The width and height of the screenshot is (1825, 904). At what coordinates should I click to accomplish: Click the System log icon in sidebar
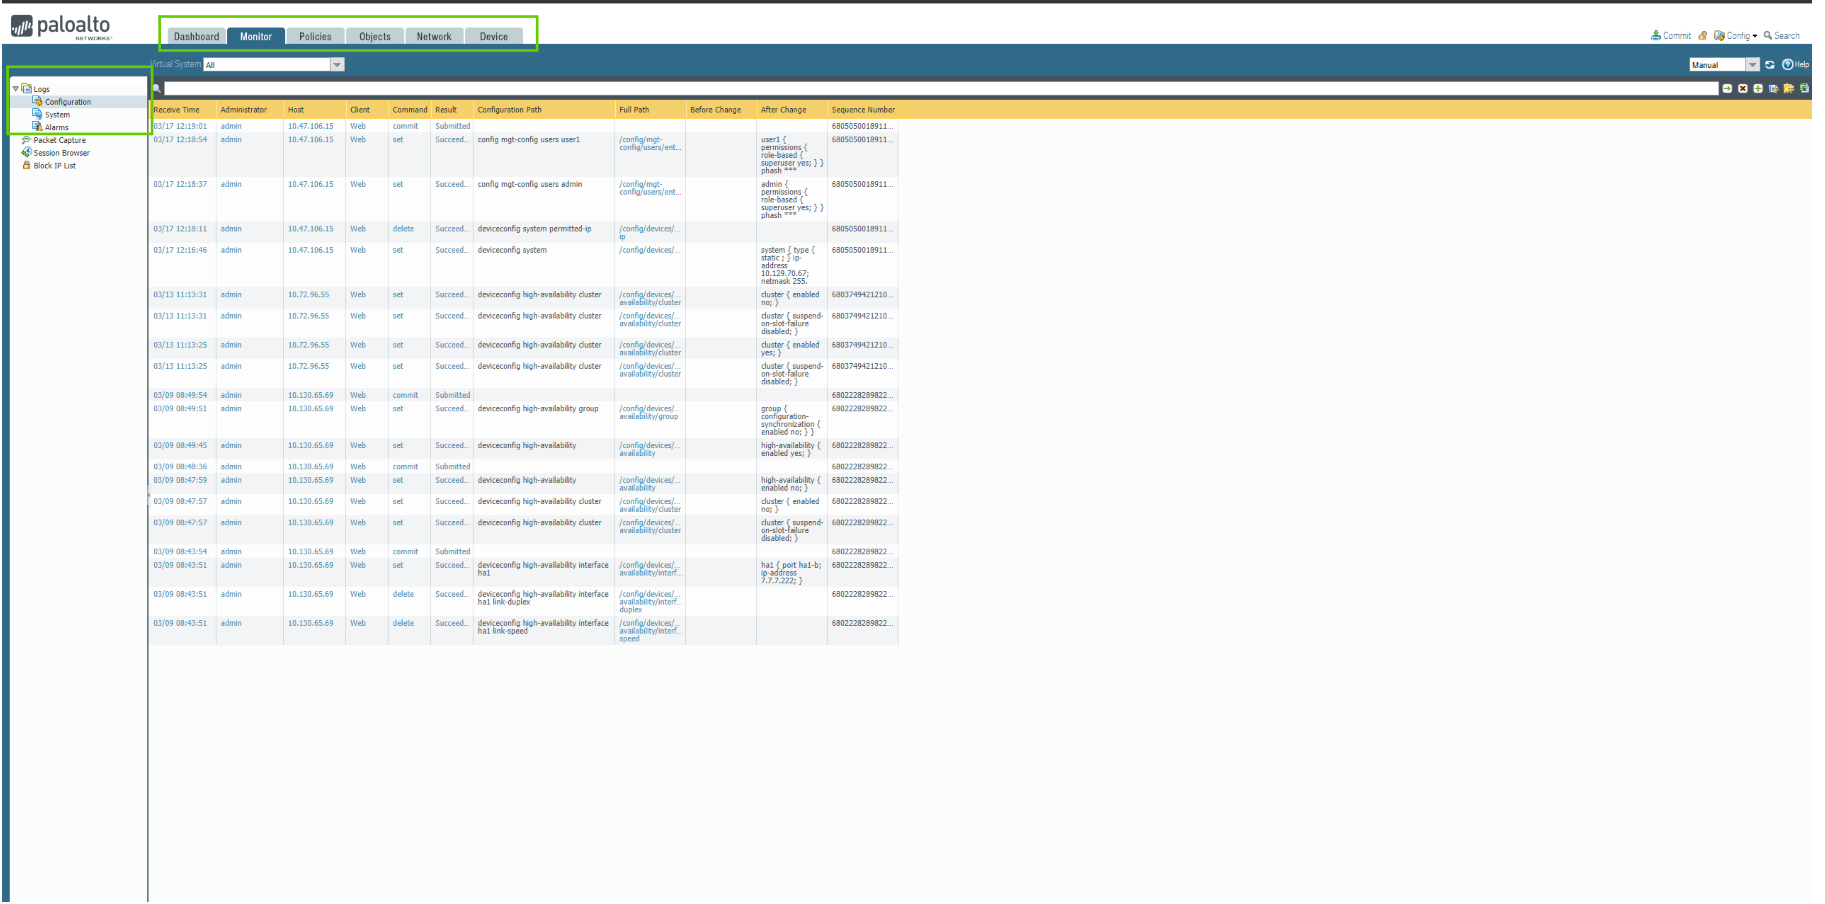tap(38, 115)
